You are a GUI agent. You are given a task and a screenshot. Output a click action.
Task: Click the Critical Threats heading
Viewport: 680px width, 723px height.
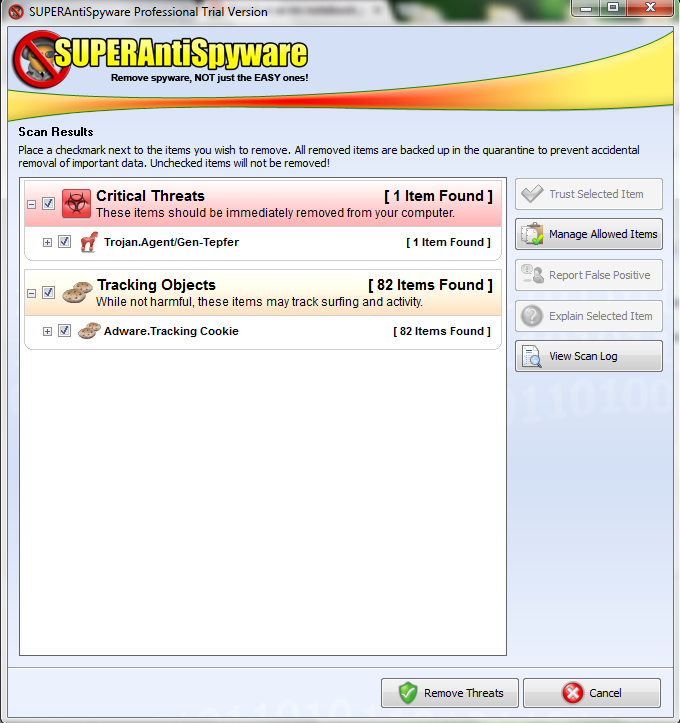pos(150,196)
